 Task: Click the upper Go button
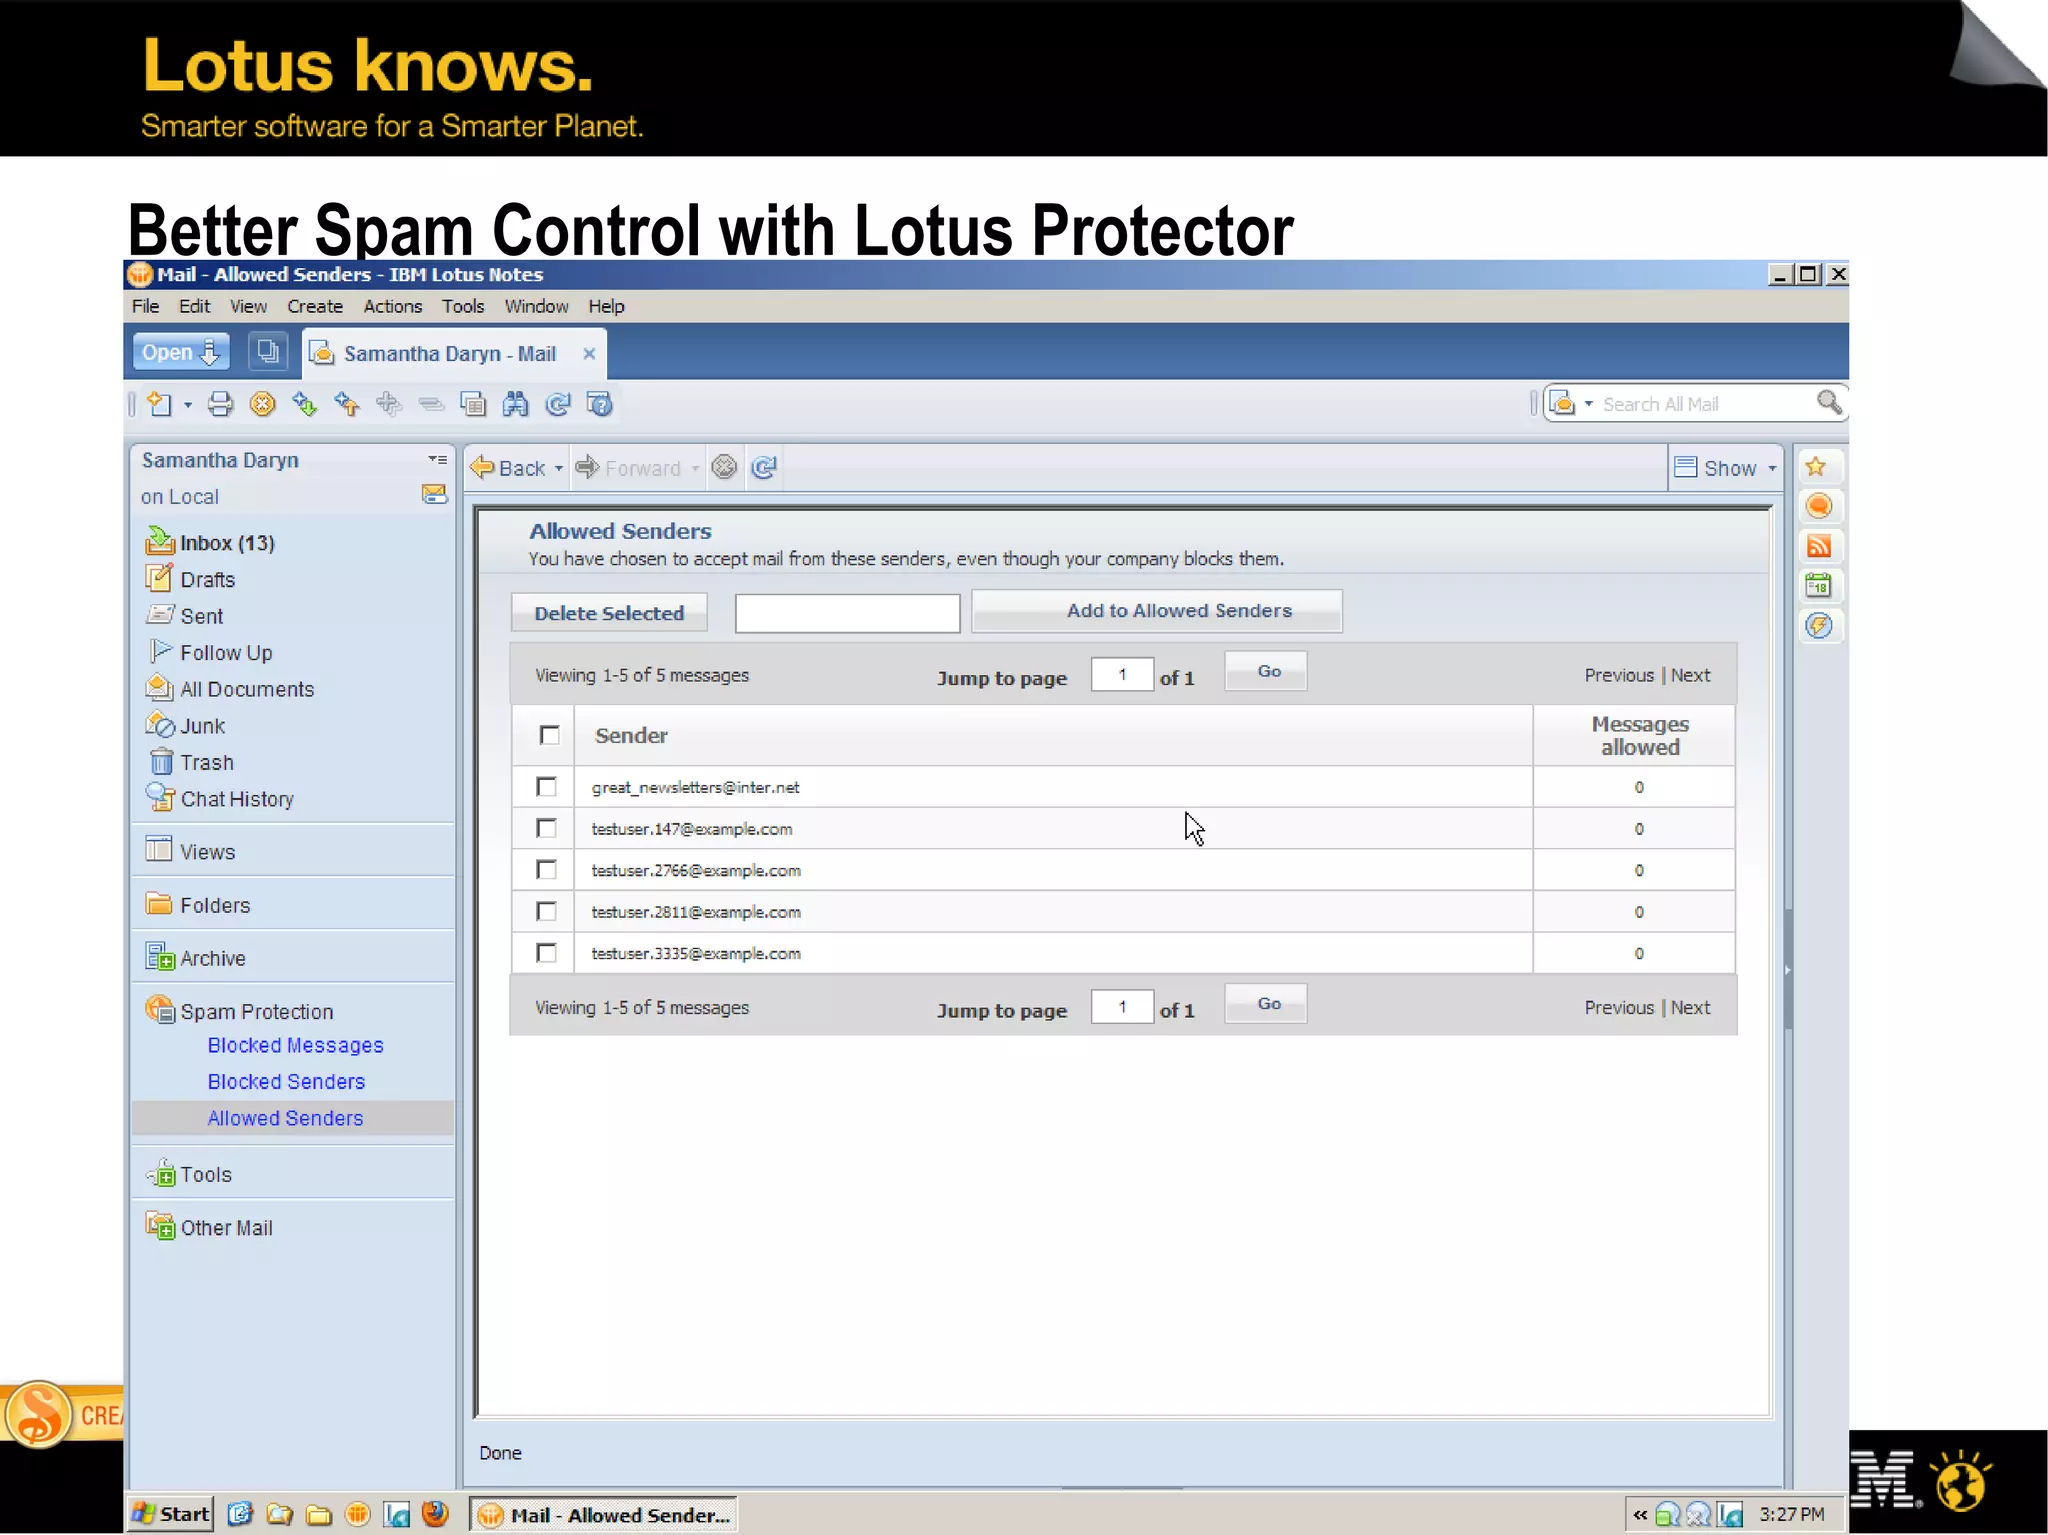click(1268, 671)
